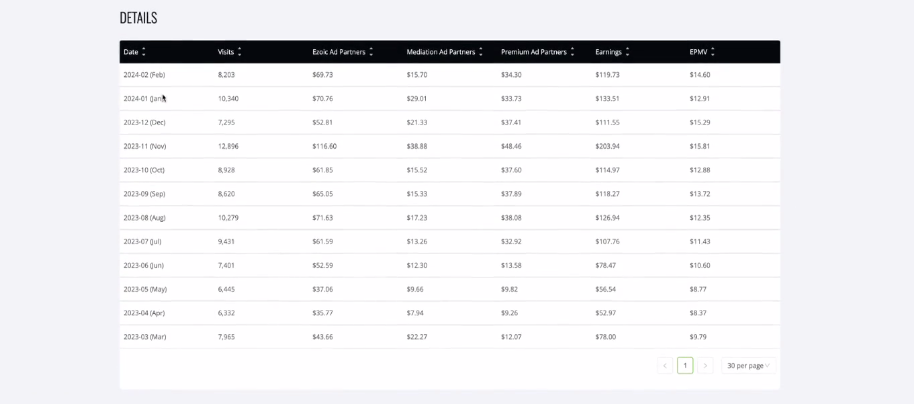This screenshot has height=404, width=914.
Task: Select the 2023-08 (Aug) date cell
Action: (145, 217)
